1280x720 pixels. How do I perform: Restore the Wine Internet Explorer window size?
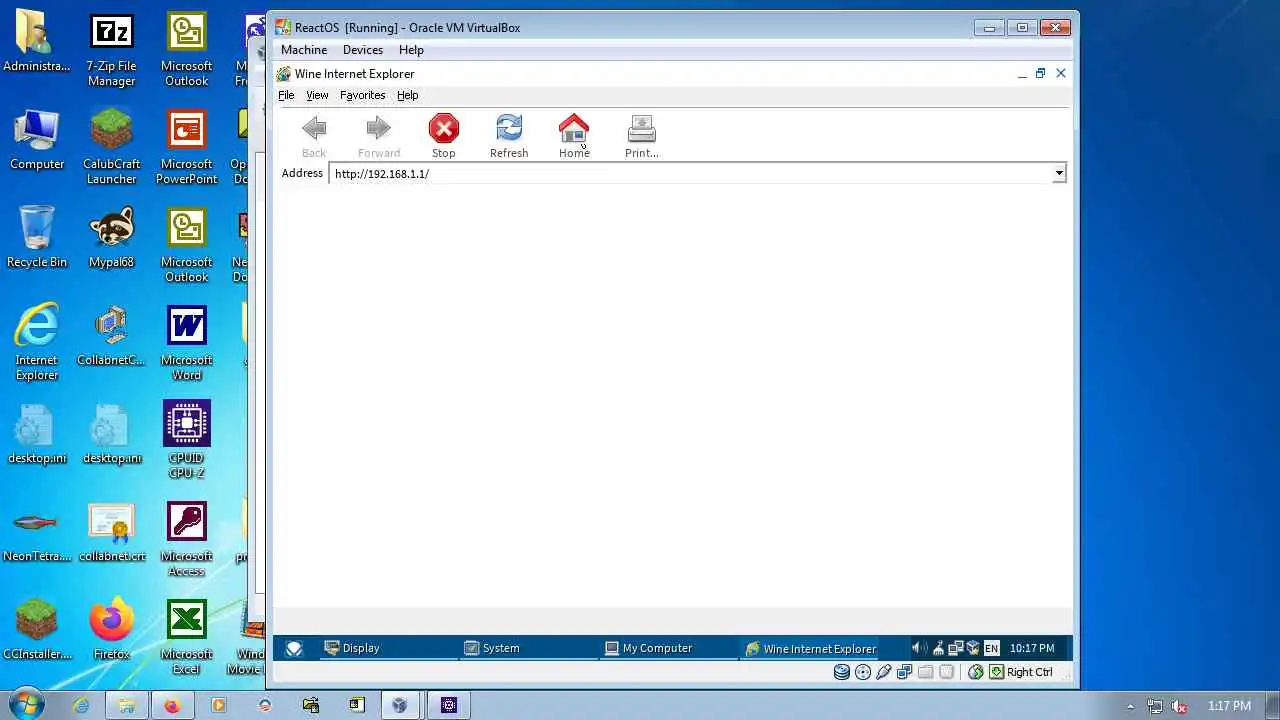point(1040,73)
